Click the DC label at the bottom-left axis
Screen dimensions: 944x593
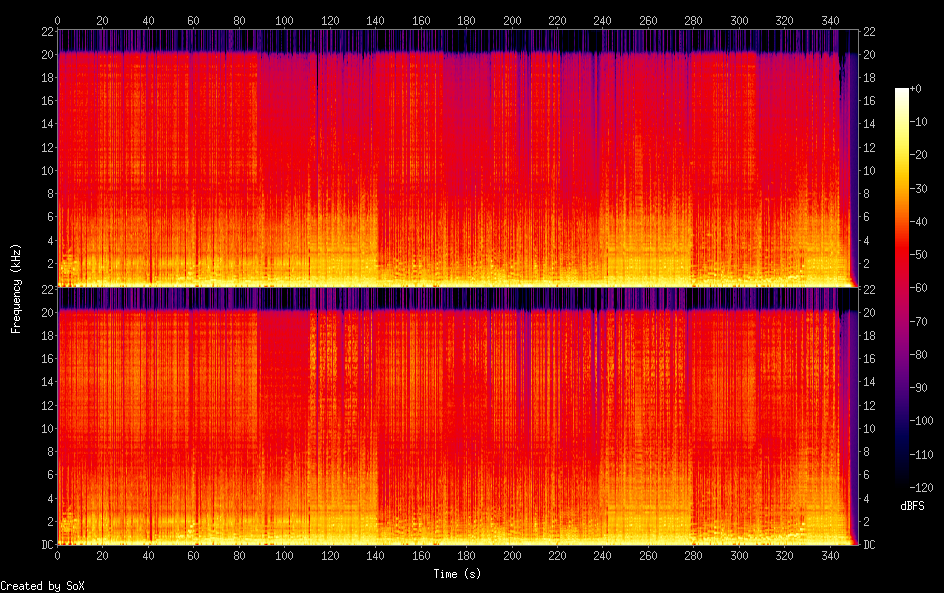[x=45, y=545]
